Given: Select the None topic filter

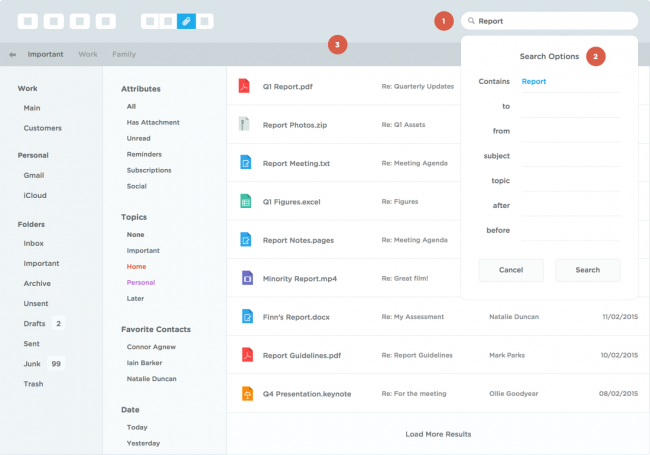Looking at the screenshot, I should (x=136, y=235).
